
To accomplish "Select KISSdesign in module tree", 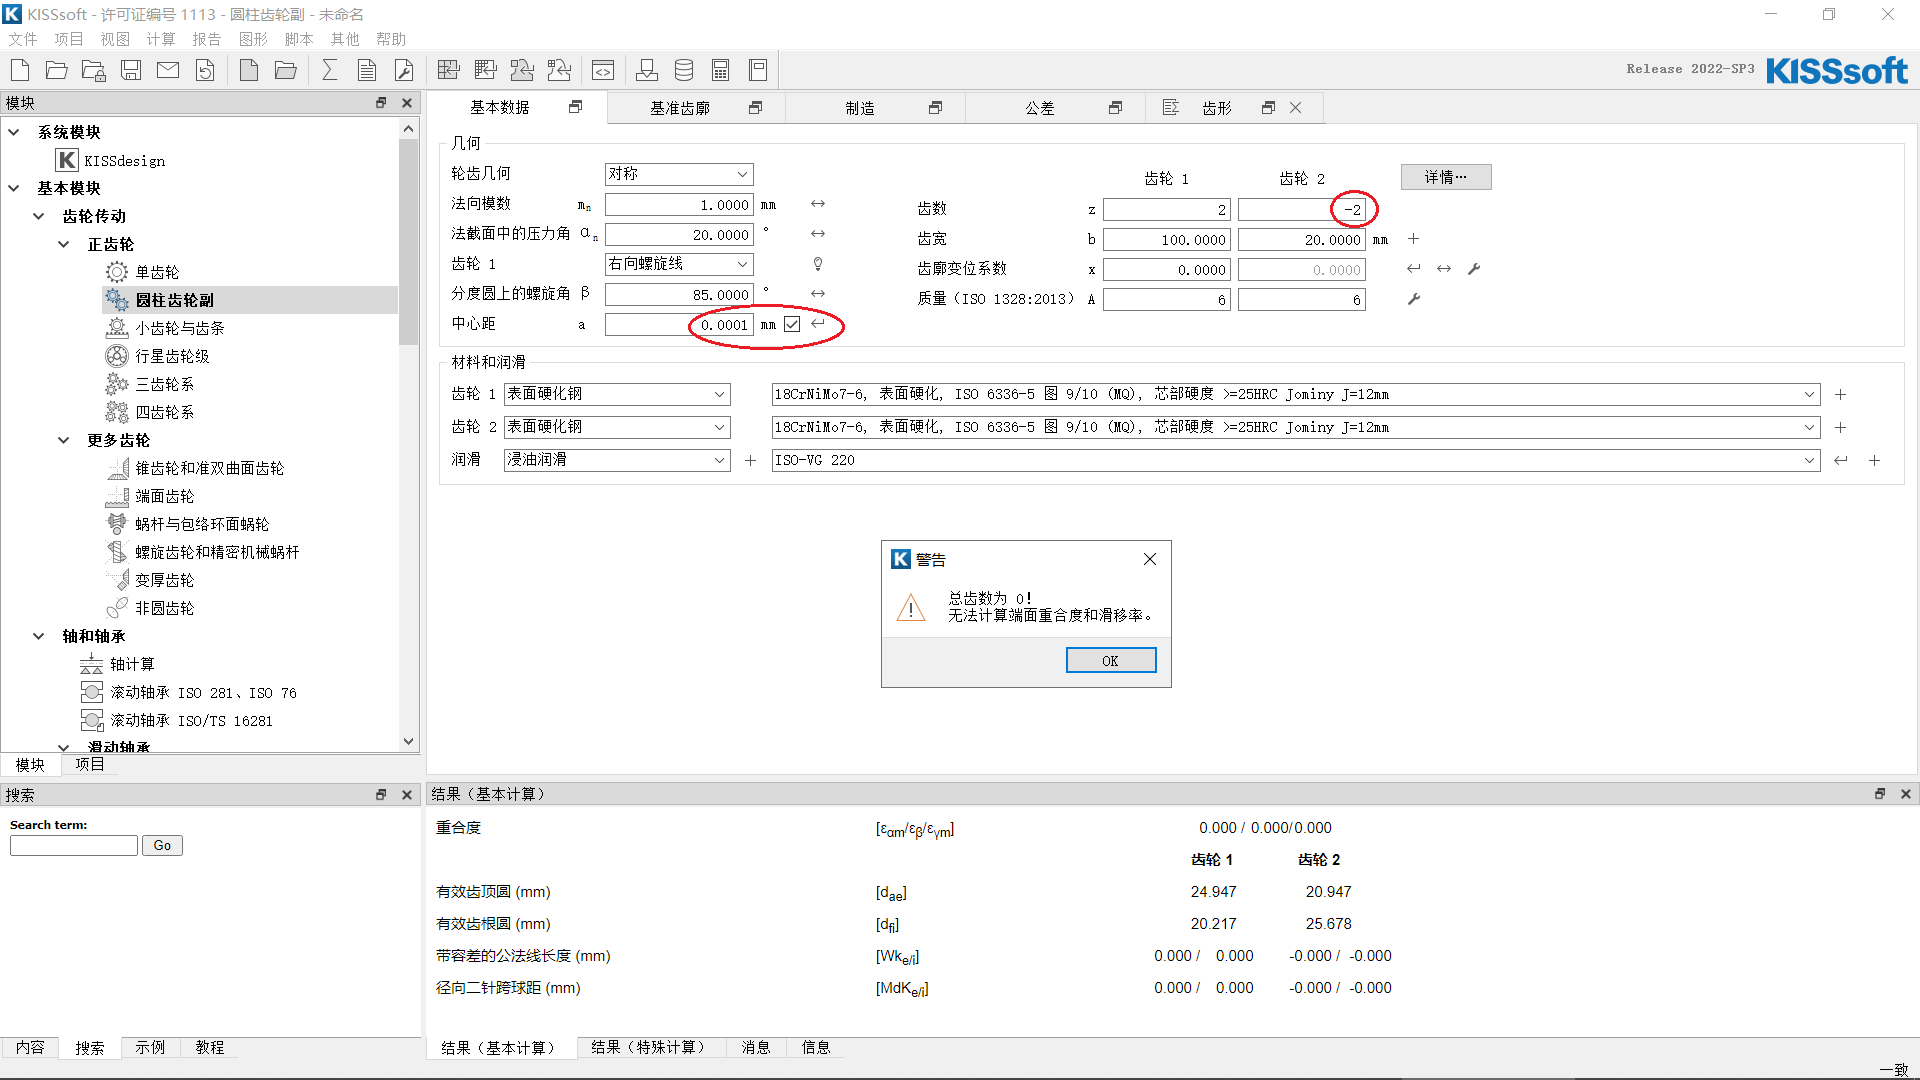I will click(125, 160).
